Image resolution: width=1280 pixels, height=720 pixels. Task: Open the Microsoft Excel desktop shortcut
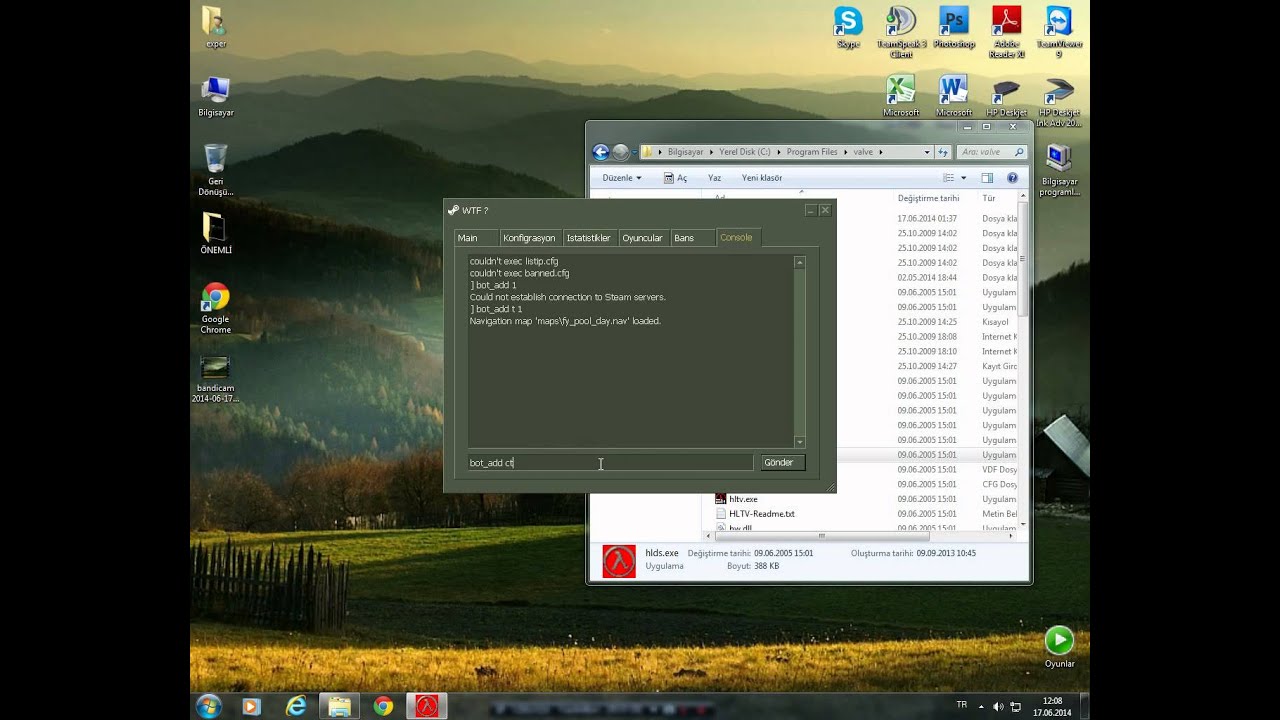(x=901, y=95)
